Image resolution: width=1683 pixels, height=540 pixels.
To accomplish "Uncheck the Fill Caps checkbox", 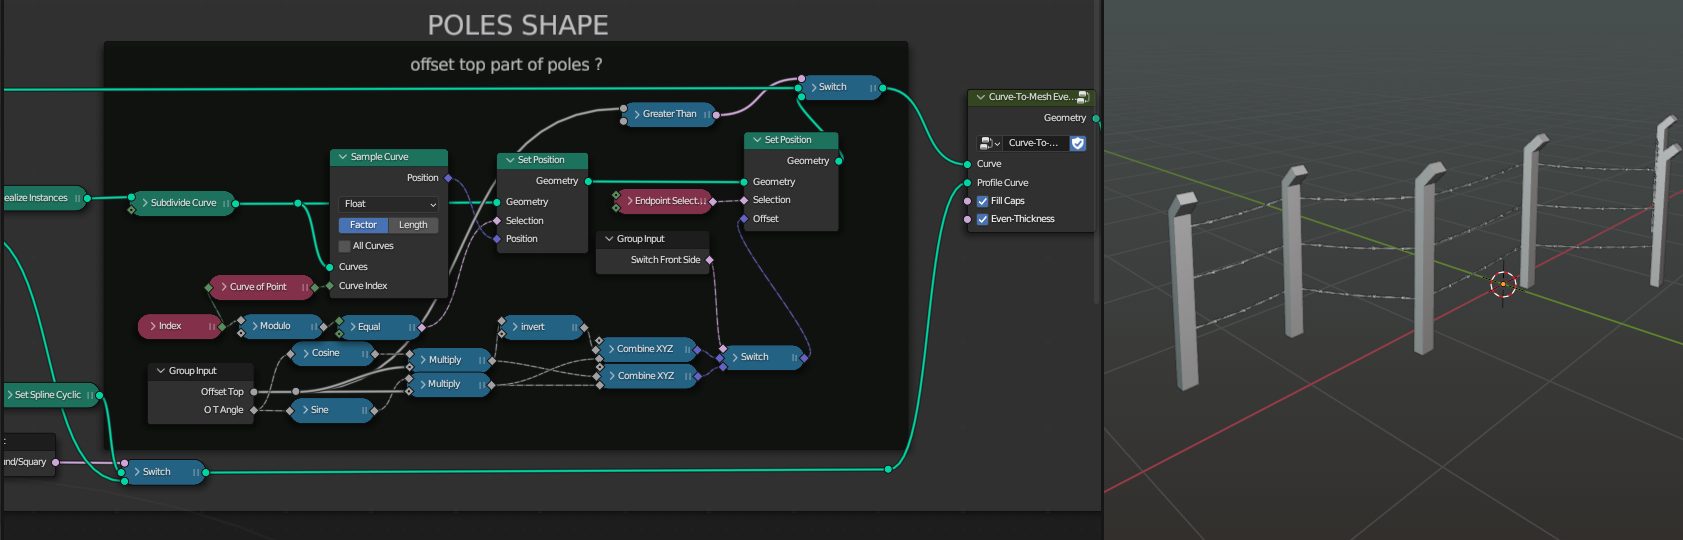I will (982, 201).
